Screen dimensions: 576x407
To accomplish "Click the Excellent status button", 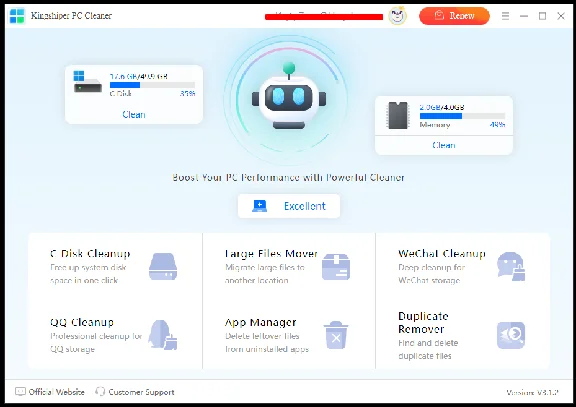I will pyautogui.click(x=289, y=206).
